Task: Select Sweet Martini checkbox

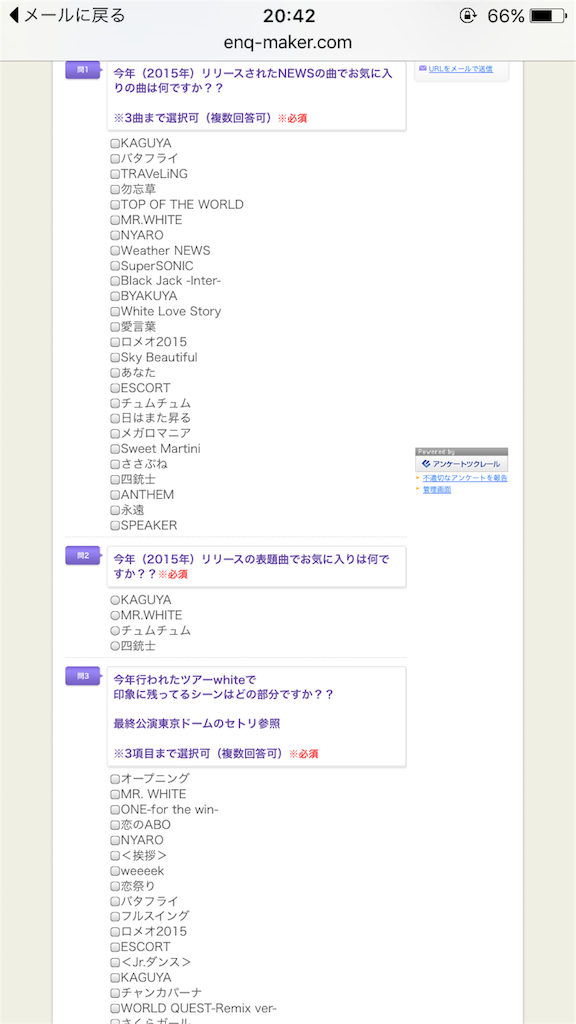Action: [115, 449]
